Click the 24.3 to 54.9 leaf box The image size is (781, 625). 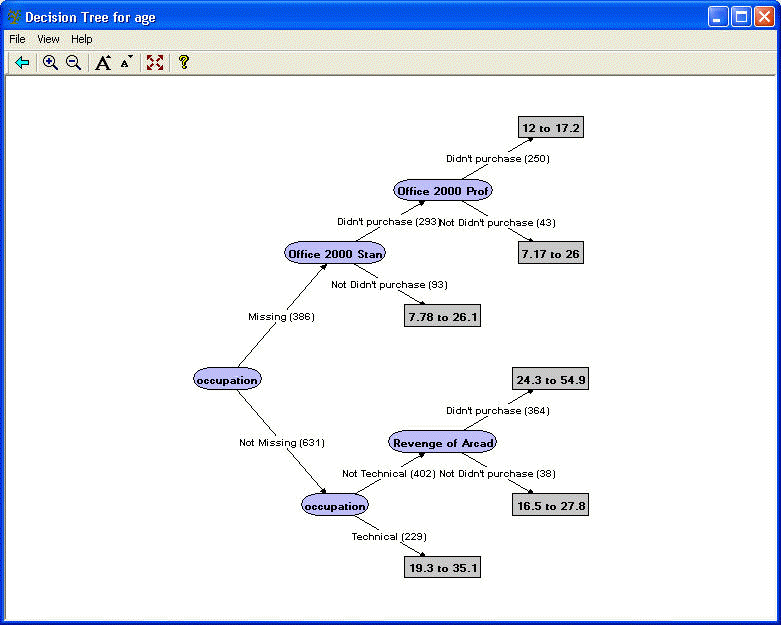click(x=550, y=380)
